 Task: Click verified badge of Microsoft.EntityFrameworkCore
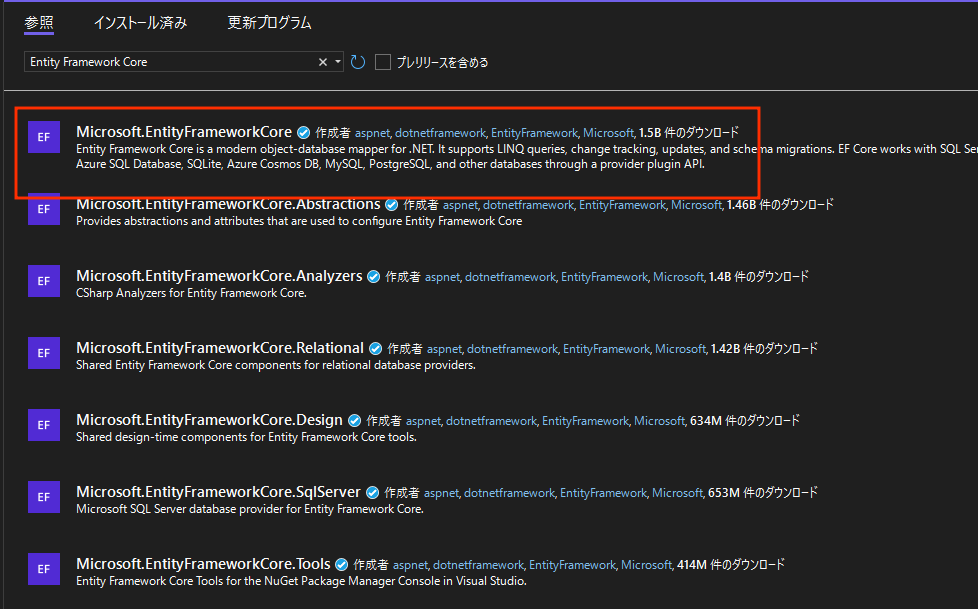[304, 133]
